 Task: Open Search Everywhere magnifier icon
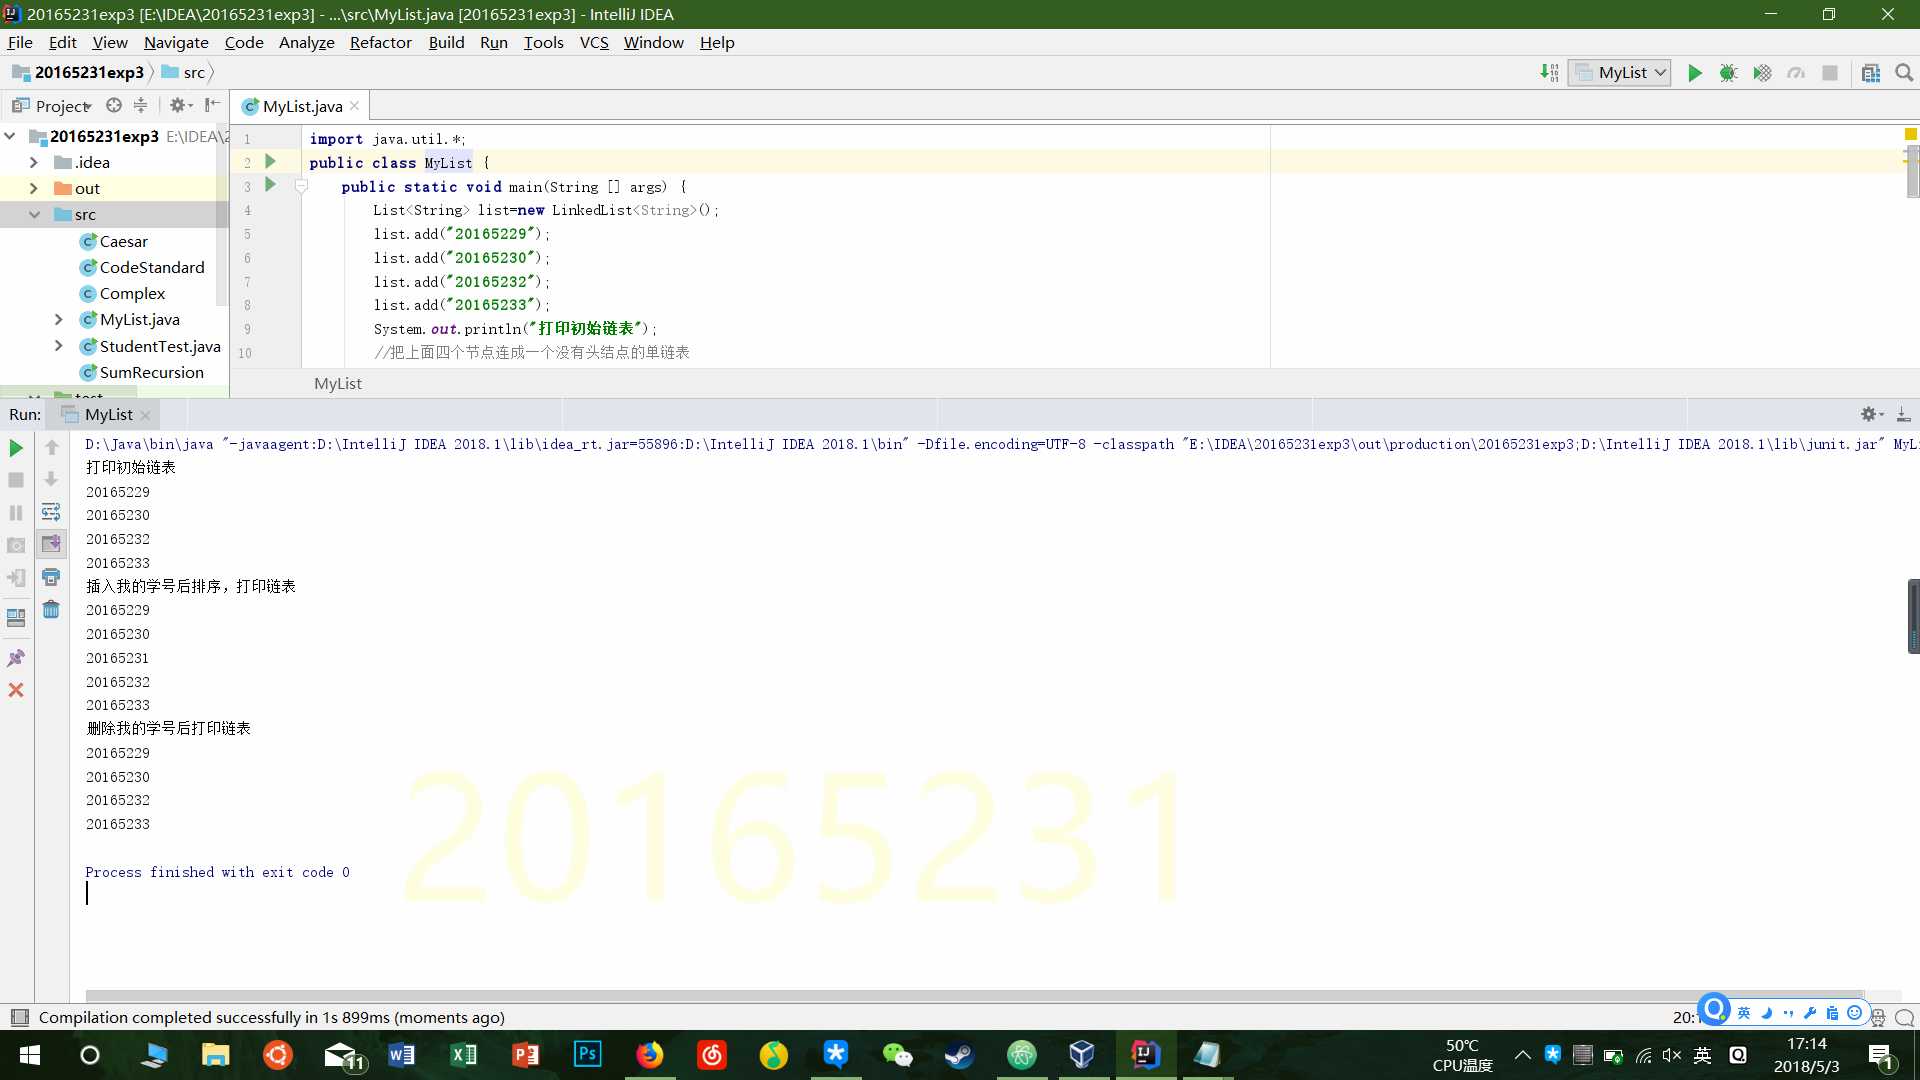coord(1904,73)
